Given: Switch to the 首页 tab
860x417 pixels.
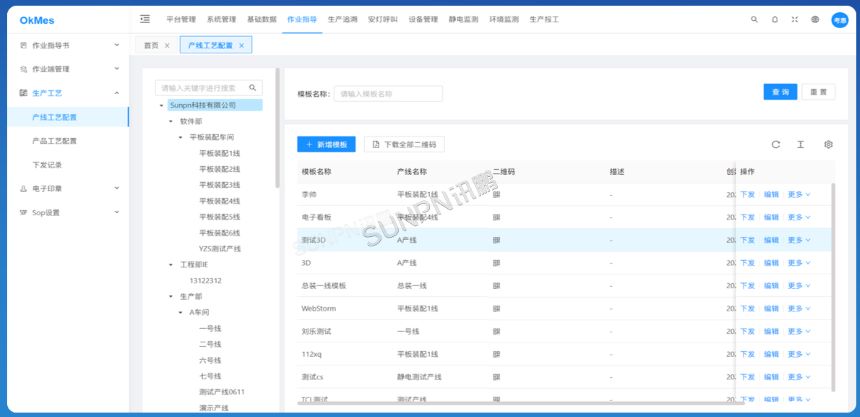Looking at the screenshot, I should pyautogui.click(x=151, y=45).
